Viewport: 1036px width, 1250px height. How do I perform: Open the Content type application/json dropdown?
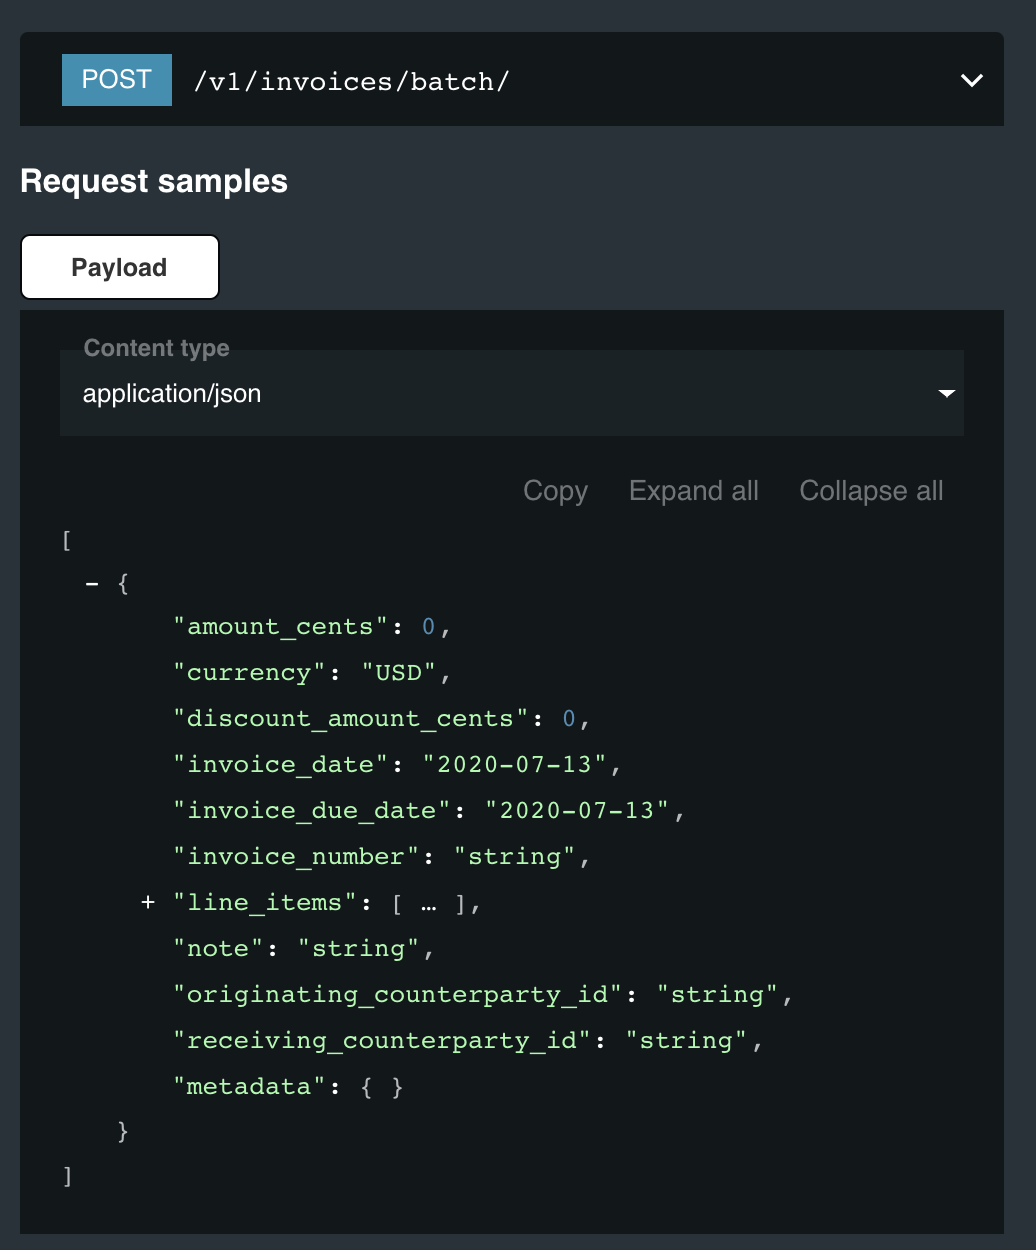512,393
